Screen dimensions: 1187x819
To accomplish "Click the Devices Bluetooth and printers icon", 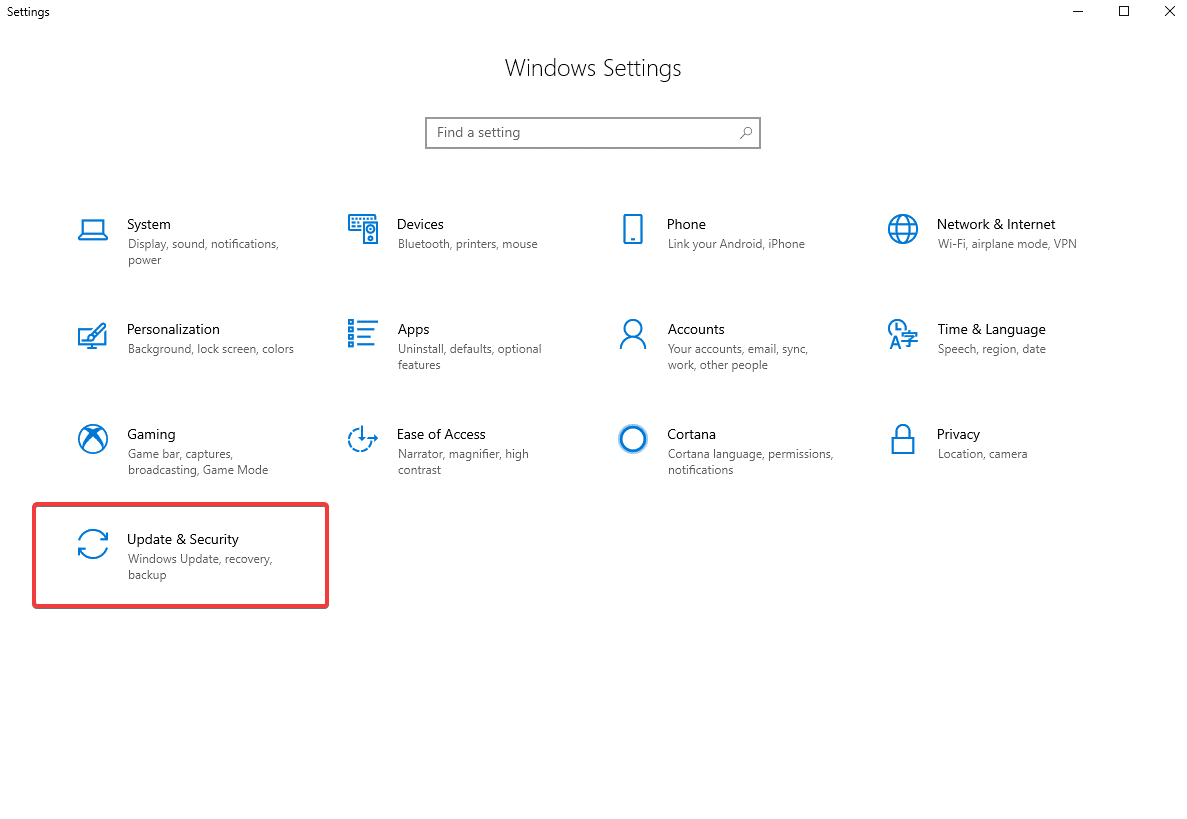I will (x=362, y=229).
